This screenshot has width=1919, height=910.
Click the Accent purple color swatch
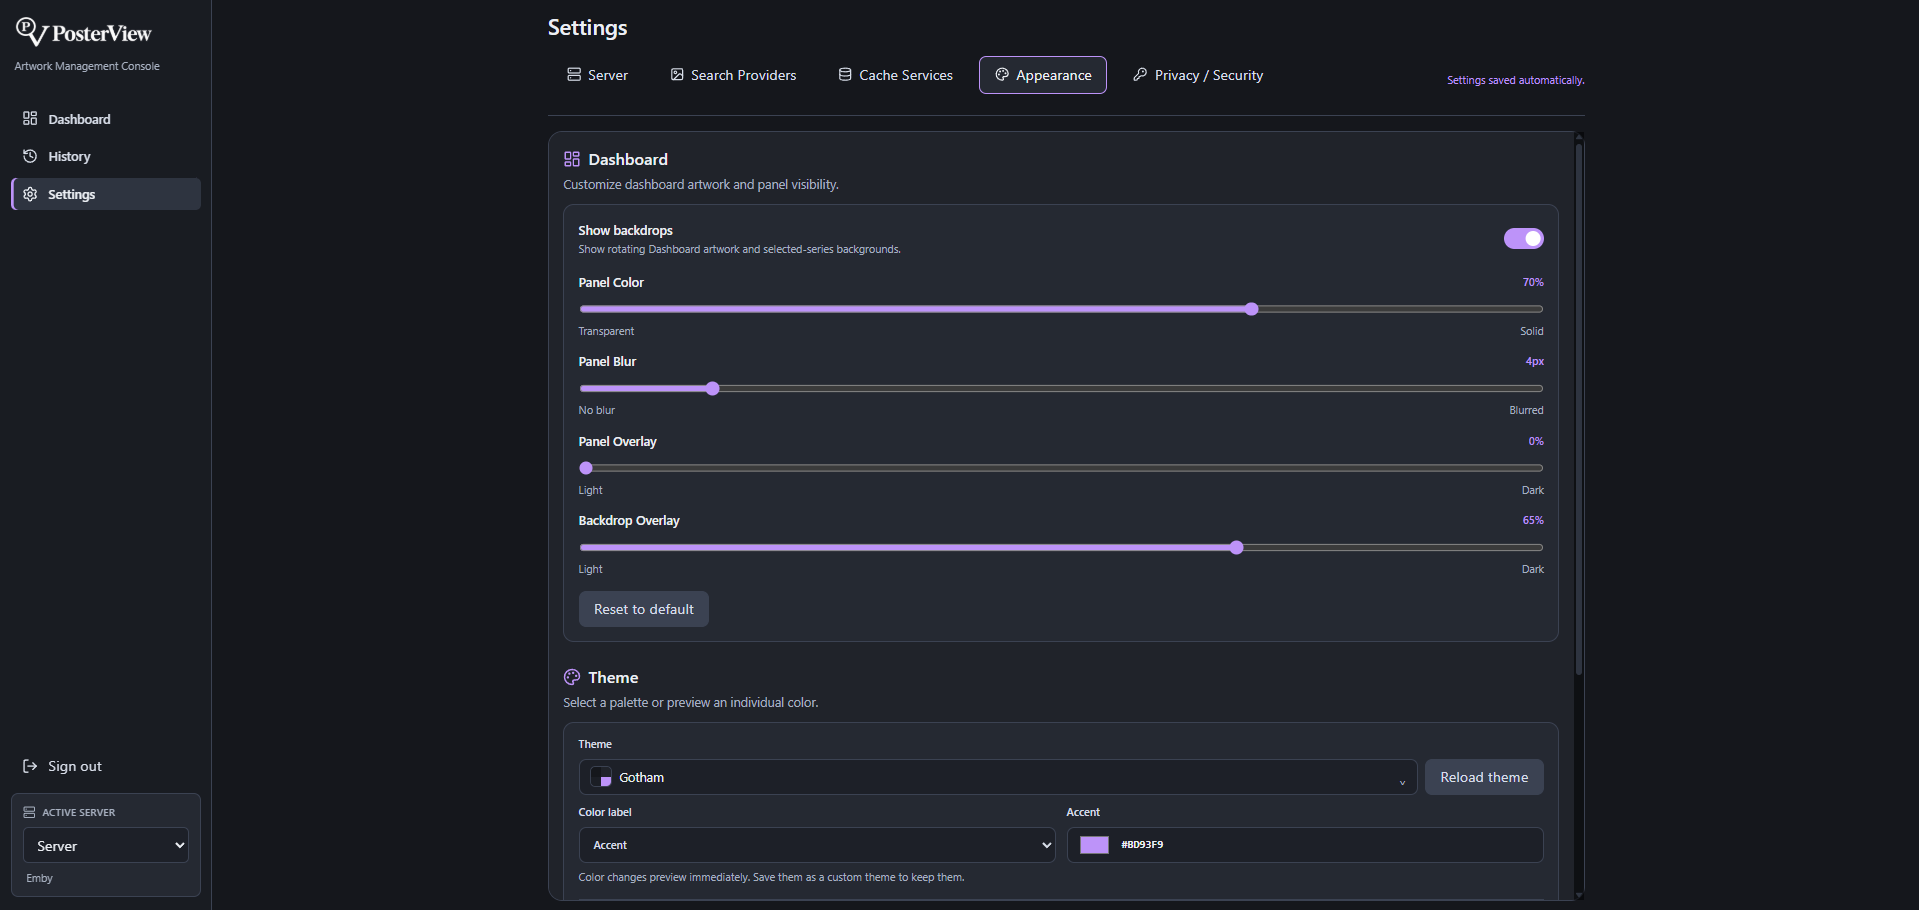point(1094,845)
